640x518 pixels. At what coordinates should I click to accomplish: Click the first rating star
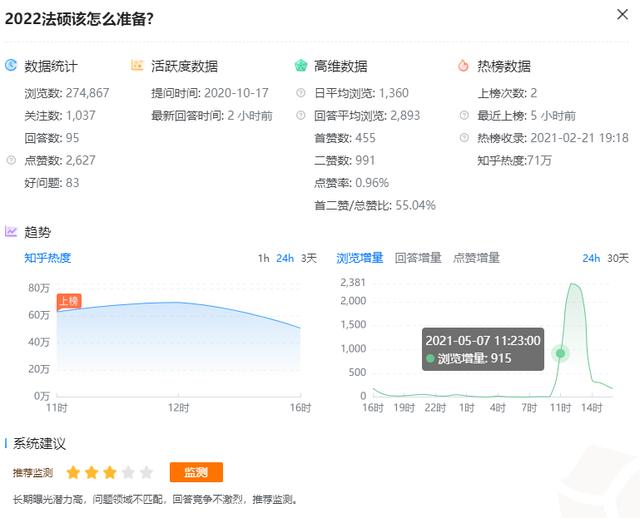pyautogui.click(x=73, y=472)
